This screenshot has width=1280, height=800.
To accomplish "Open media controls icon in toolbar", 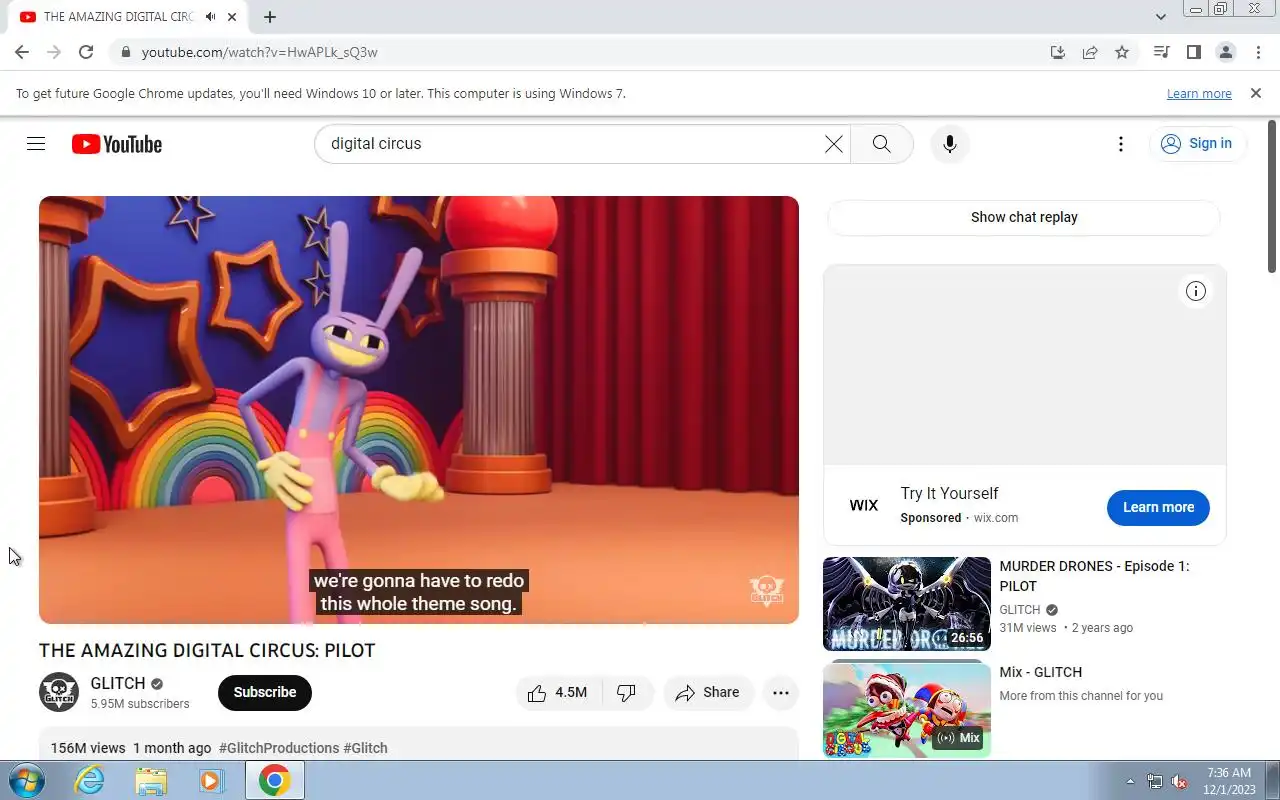I will click(x=1161, y=52).
